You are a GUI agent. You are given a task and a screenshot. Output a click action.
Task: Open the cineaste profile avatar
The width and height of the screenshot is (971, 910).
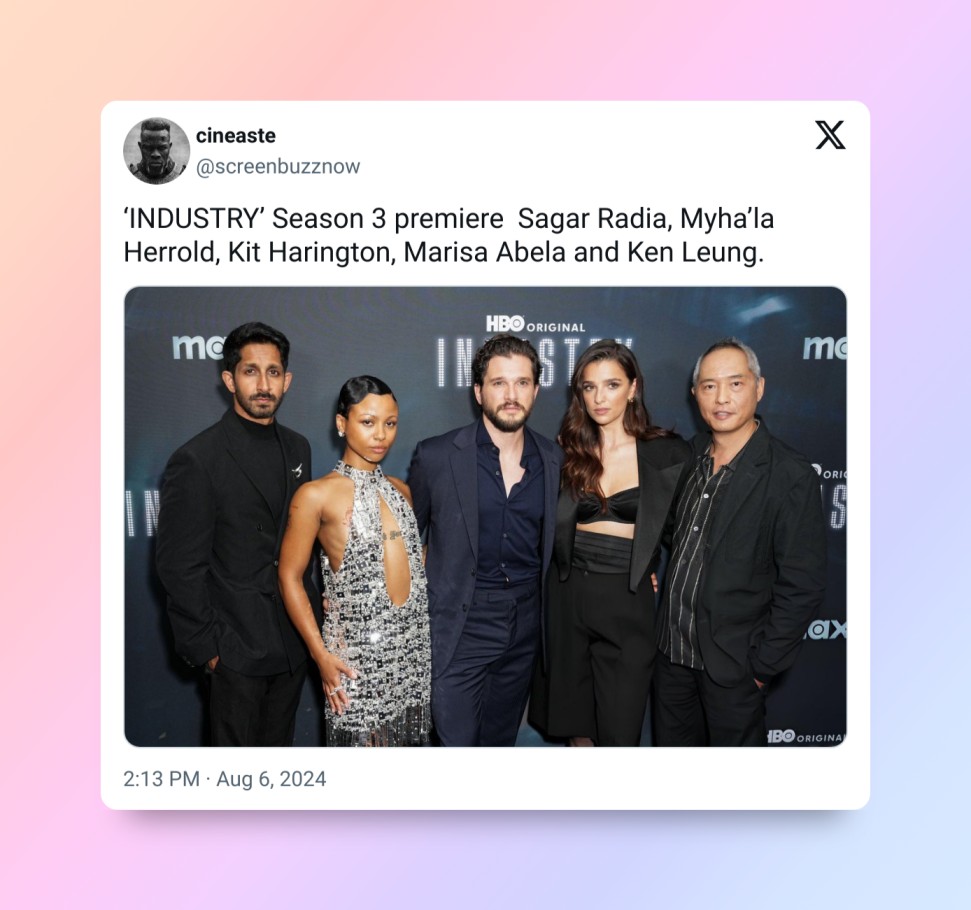pos(157,151)
